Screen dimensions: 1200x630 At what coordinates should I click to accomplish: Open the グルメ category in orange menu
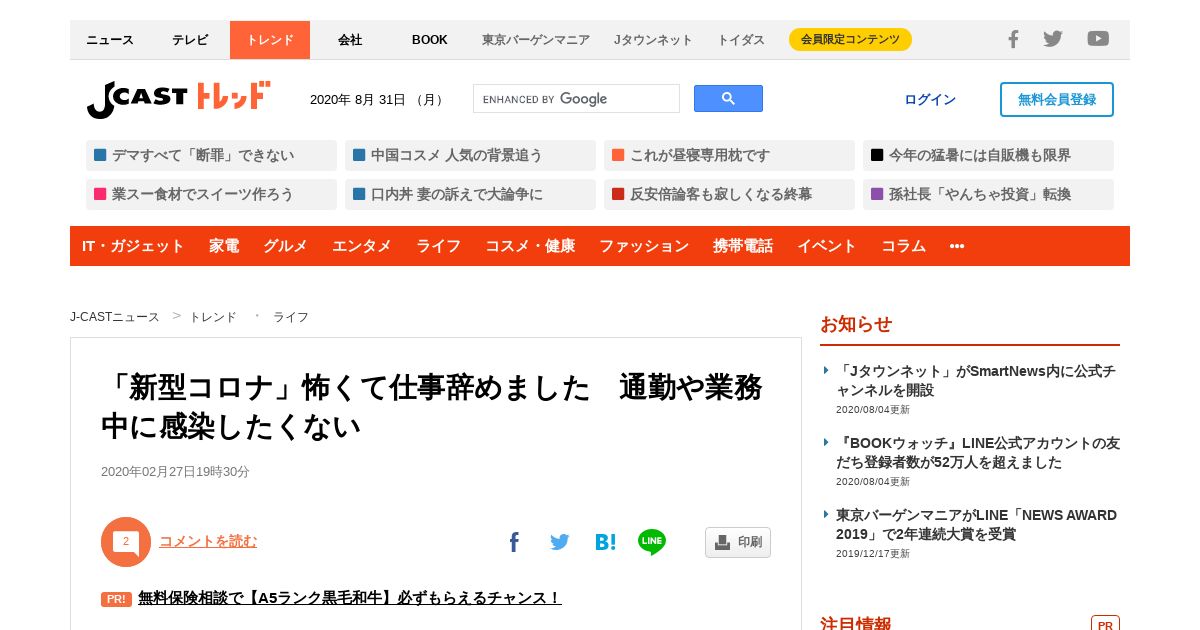[285, 246]
